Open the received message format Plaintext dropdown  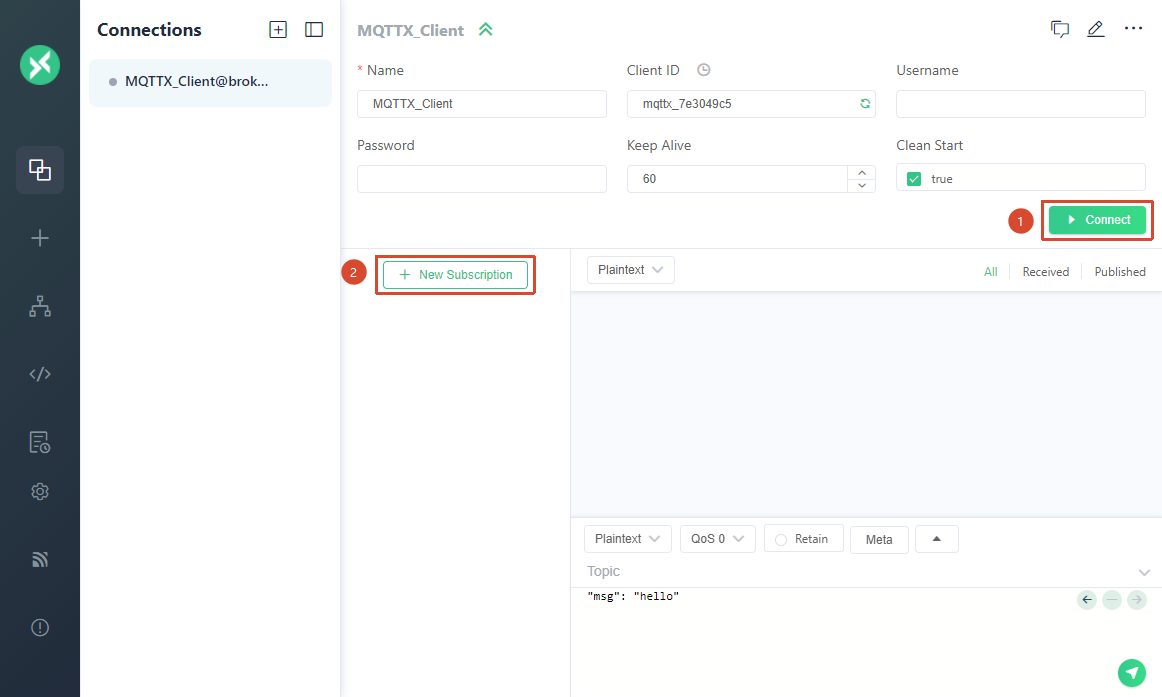[631, 270]
